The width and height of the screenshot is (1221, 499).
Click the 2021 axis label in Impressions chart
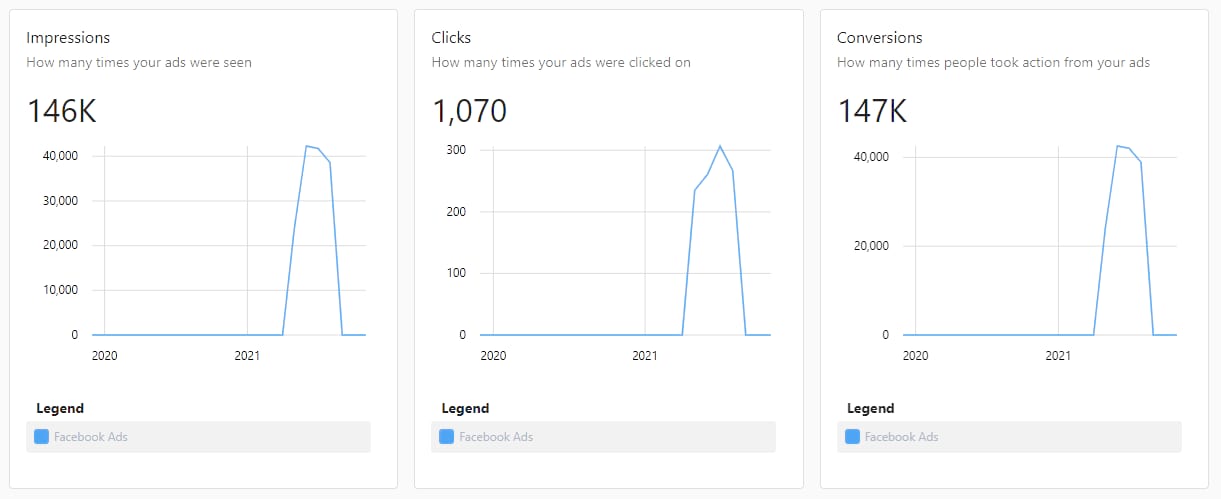pos(247,355)
